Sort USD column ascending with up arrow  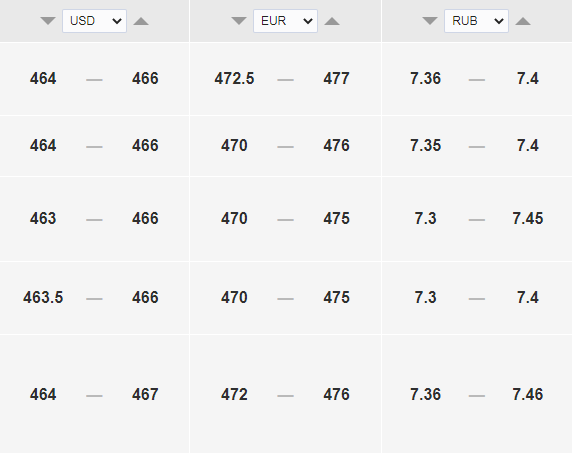(x=141, y=21)
